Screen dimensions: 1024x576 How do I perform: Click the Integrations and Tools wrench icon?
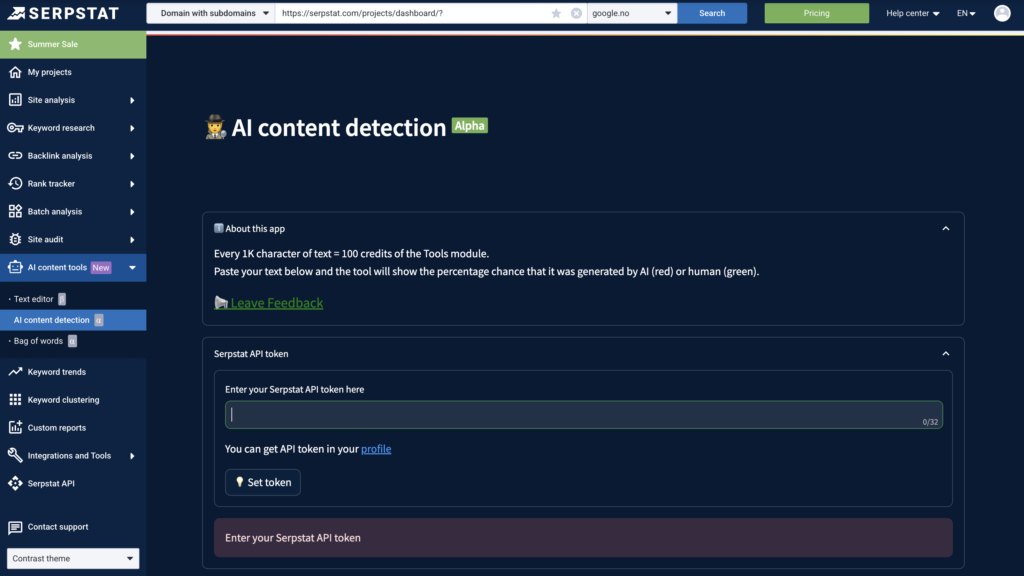click(x=15, y=455)
